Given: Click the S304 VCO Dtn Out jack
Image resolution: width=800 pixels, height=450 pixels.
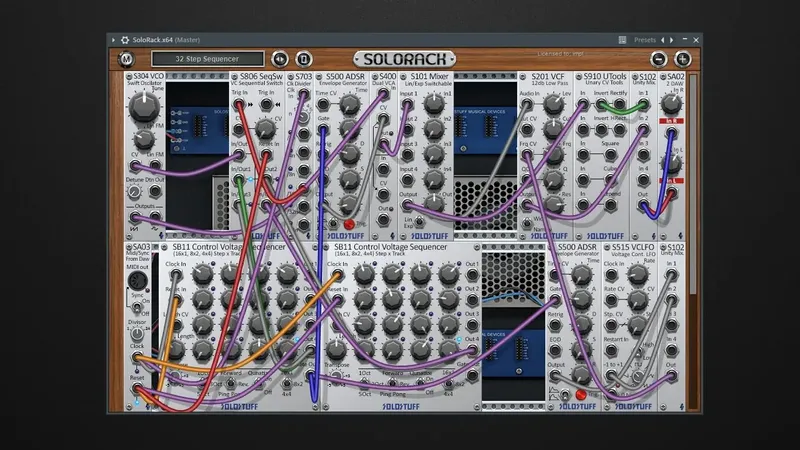Looking at the screenshot, I should click(x=155, y=191).
